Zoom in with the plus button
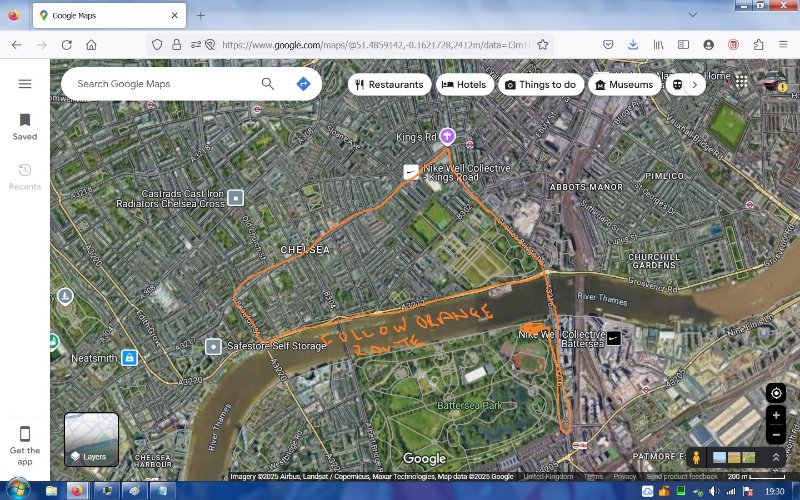The image size is (800, 500). point(776,415)
